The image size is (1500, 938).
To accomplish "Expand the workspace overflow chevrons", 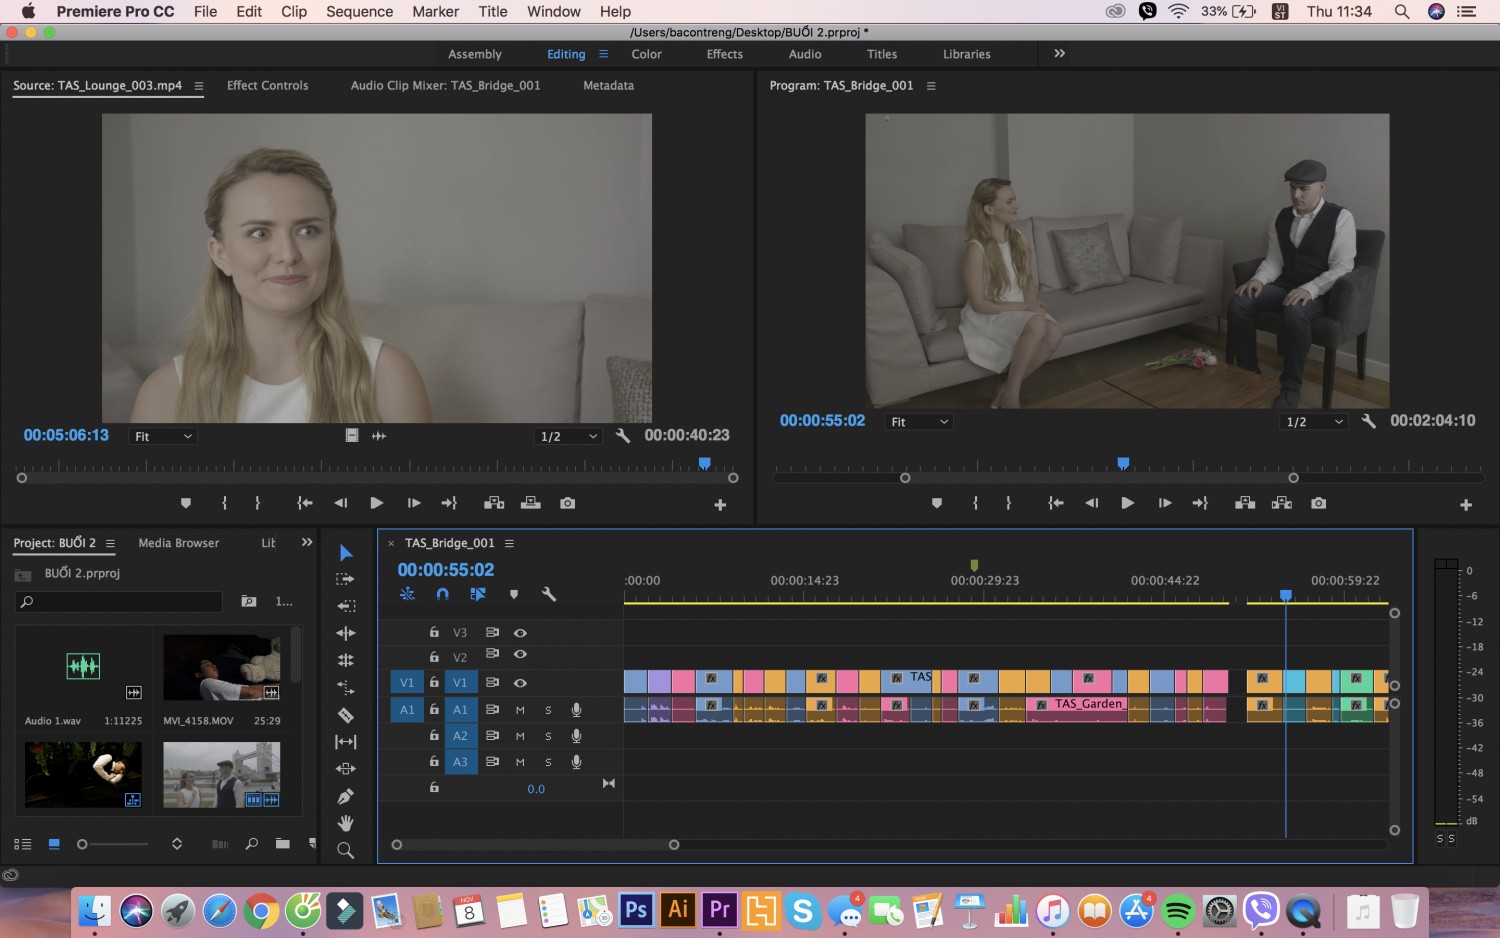I will coord(1060,54).
